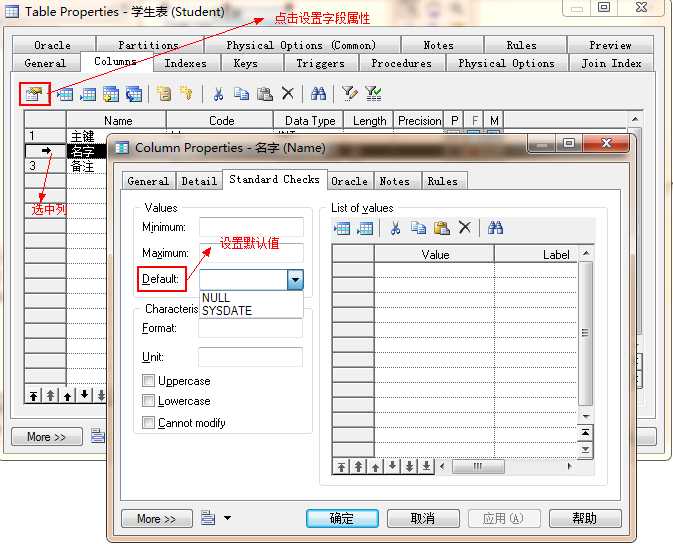Click Customize Columns and Filter icon
673x544 pixels.
349,93
